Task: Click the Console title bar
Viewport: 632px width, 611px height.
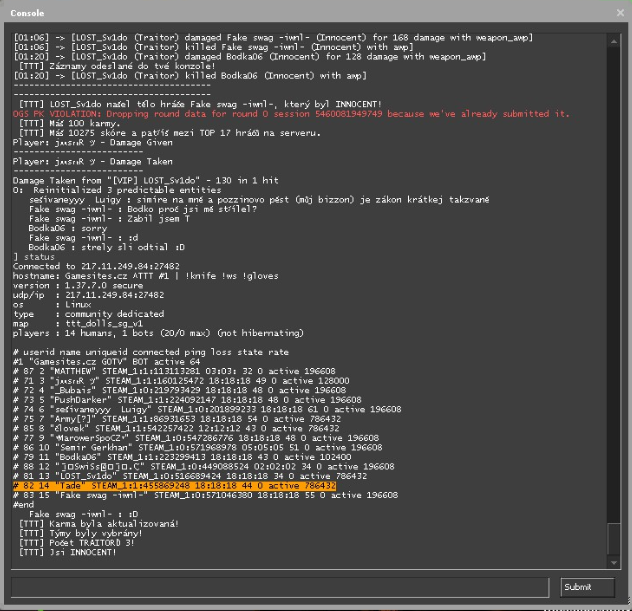Action: click(300, 13)
